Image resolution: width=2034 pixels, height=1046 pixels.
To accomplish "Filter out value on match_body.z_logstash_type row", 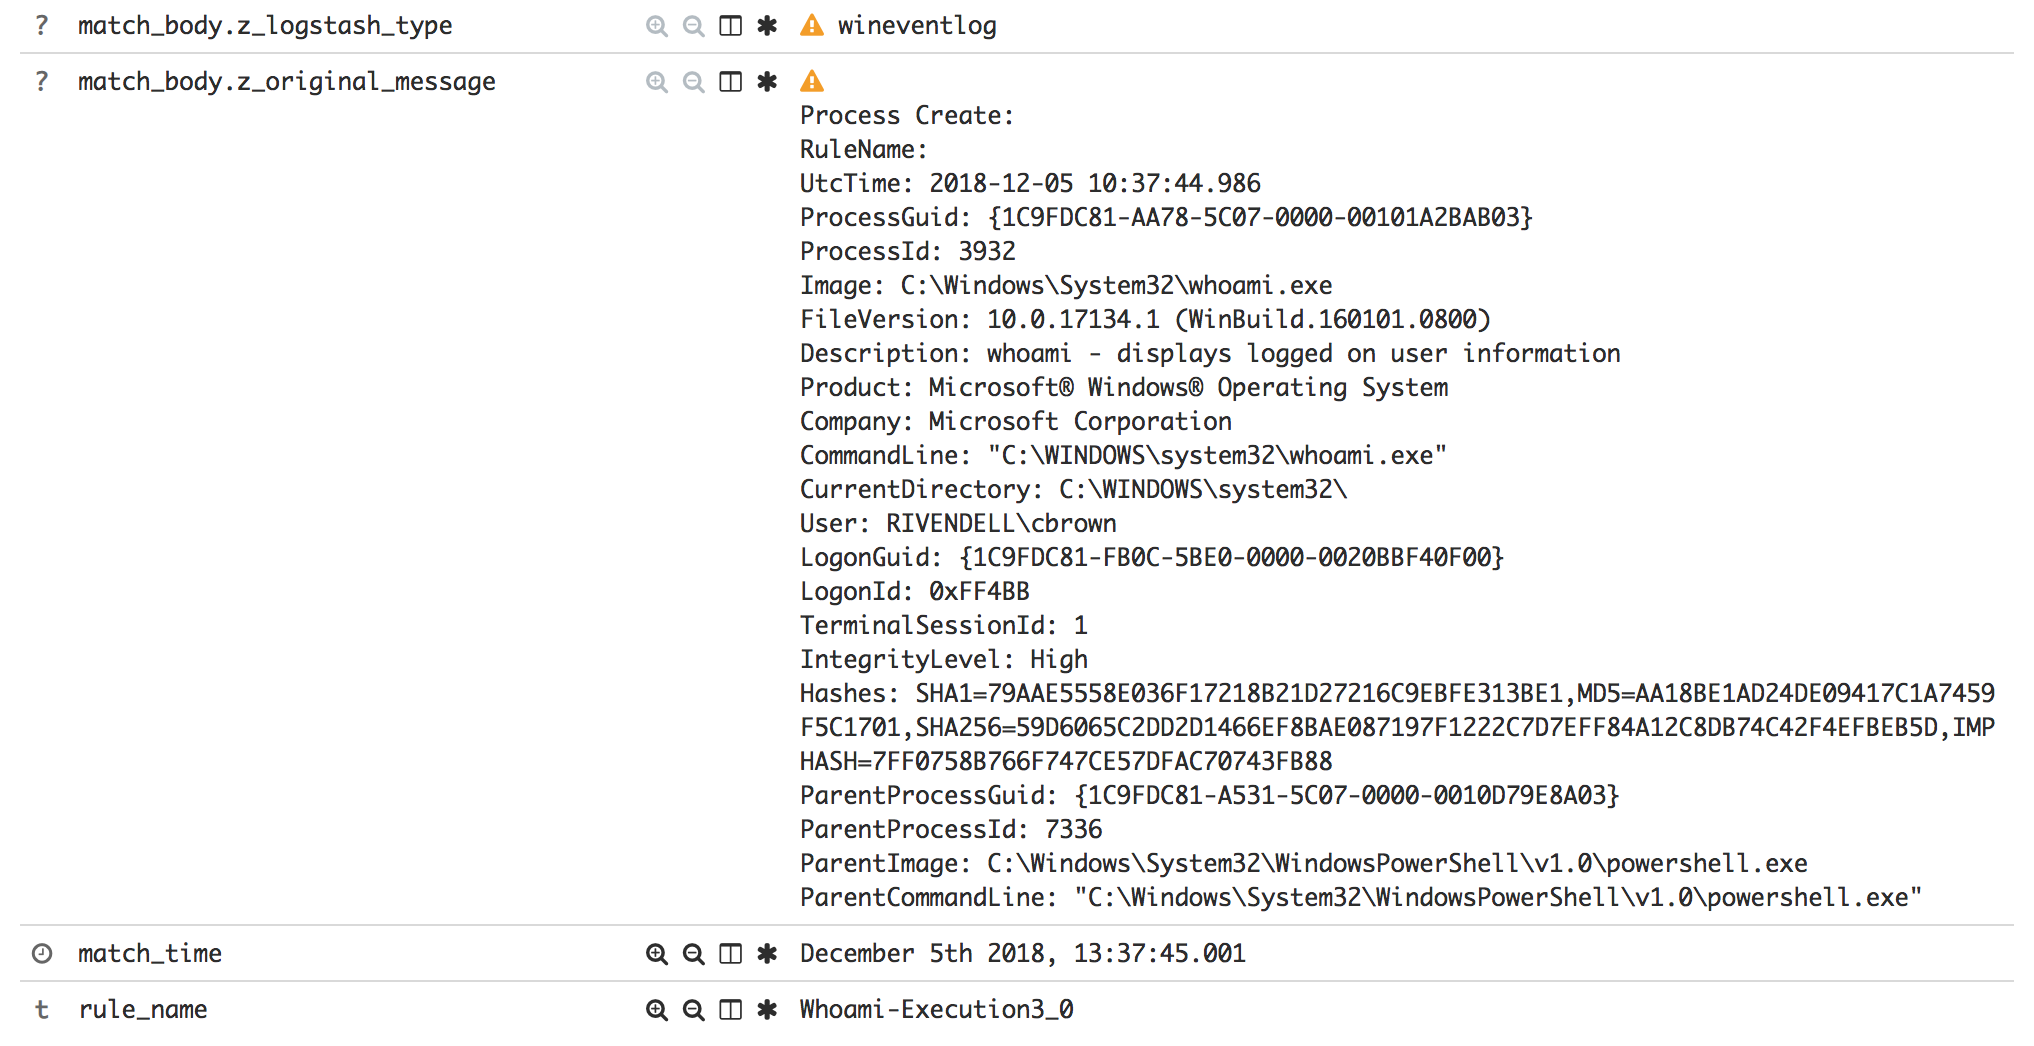I will 693,26.
